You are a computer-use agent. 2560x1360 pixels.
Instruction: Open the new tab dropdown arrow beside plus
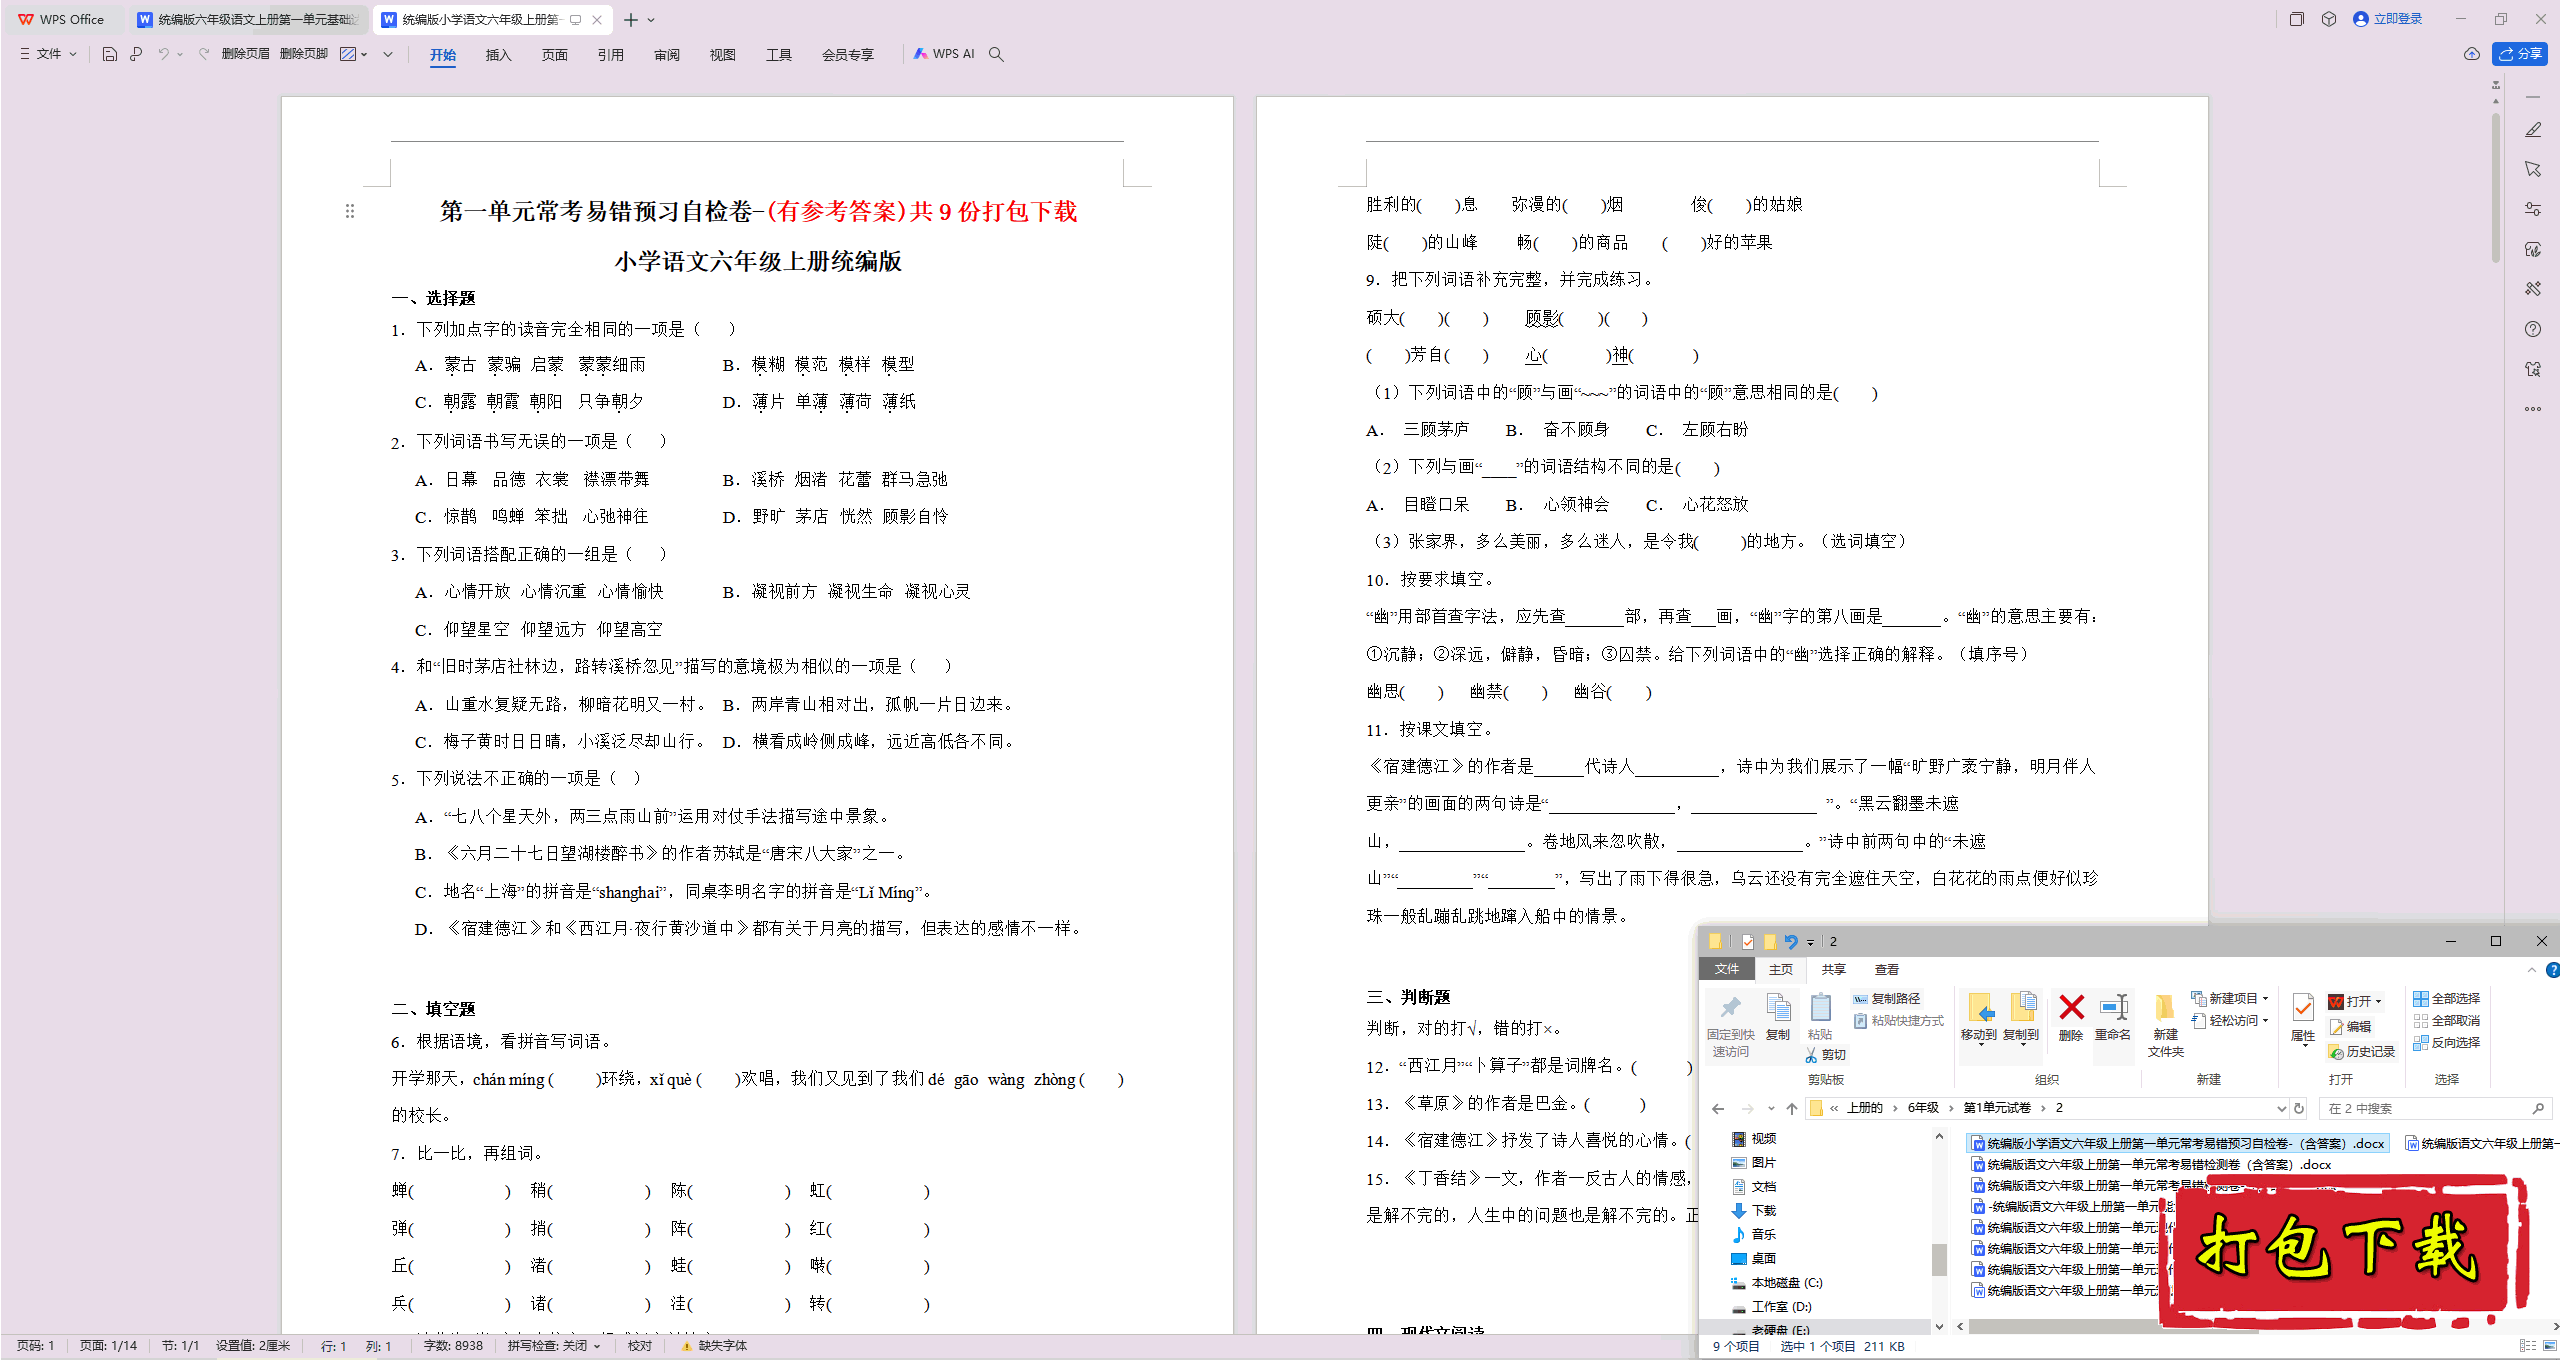coord(651,20)
